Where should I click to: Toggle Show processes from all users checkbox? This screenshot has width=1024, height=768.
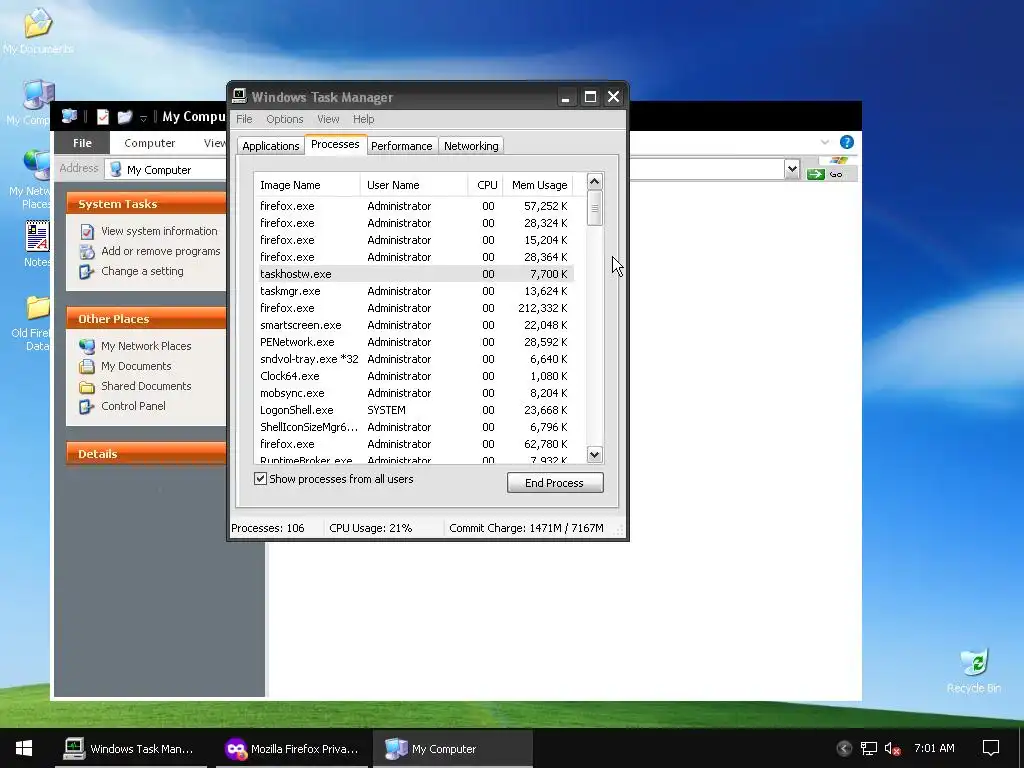point(261,479)
